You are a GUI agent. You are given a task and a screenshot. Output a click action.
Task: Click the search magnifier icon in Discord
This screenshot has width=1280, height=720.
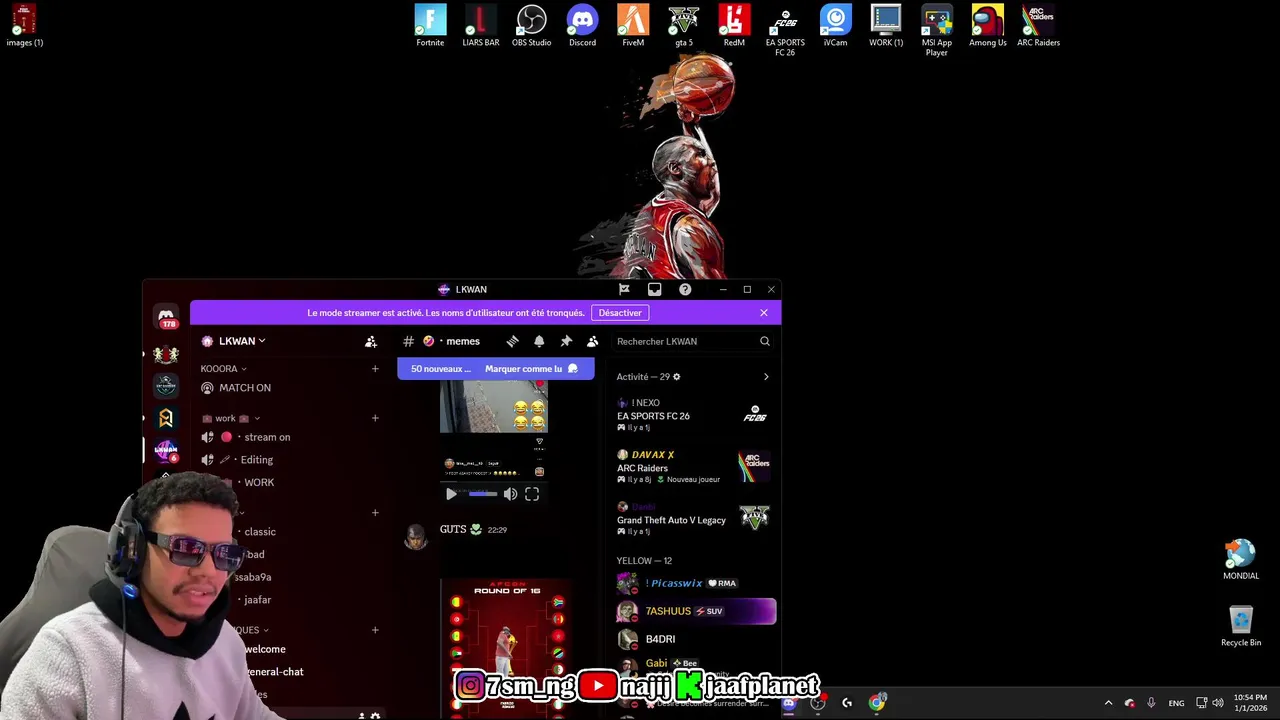(765, 341)
